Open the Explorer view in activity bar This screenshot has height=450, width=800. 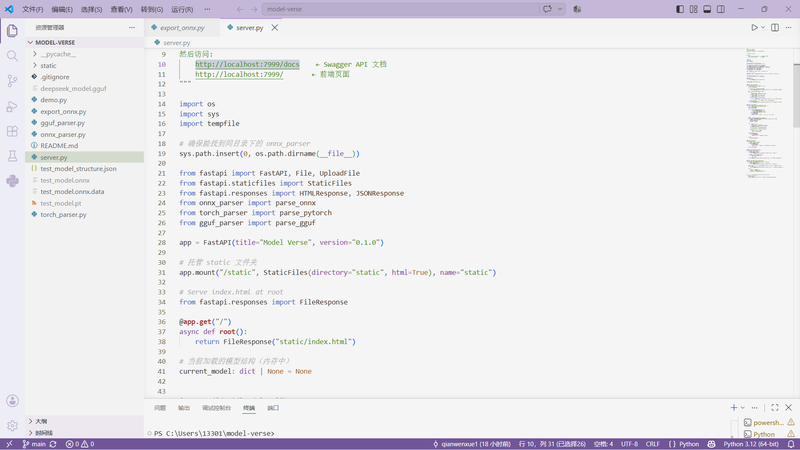[x=12, y=31]
